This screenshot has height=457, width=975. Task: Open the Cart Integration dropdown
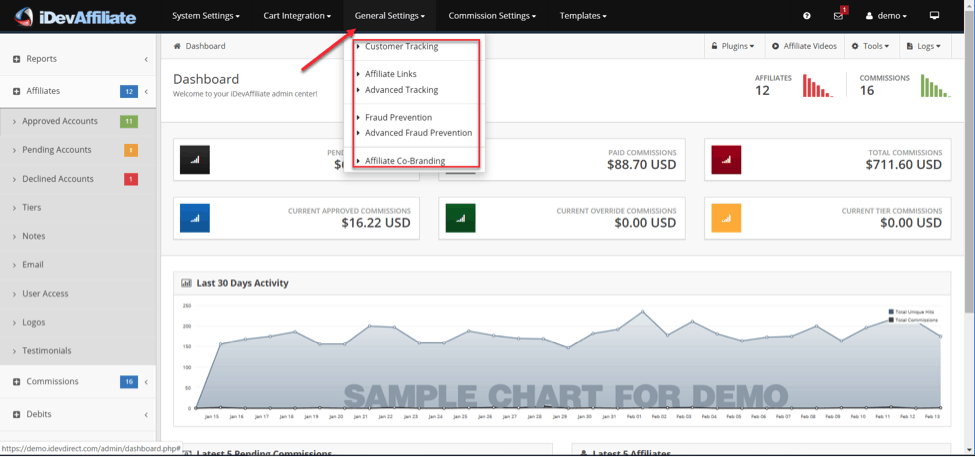click(297, 16)
